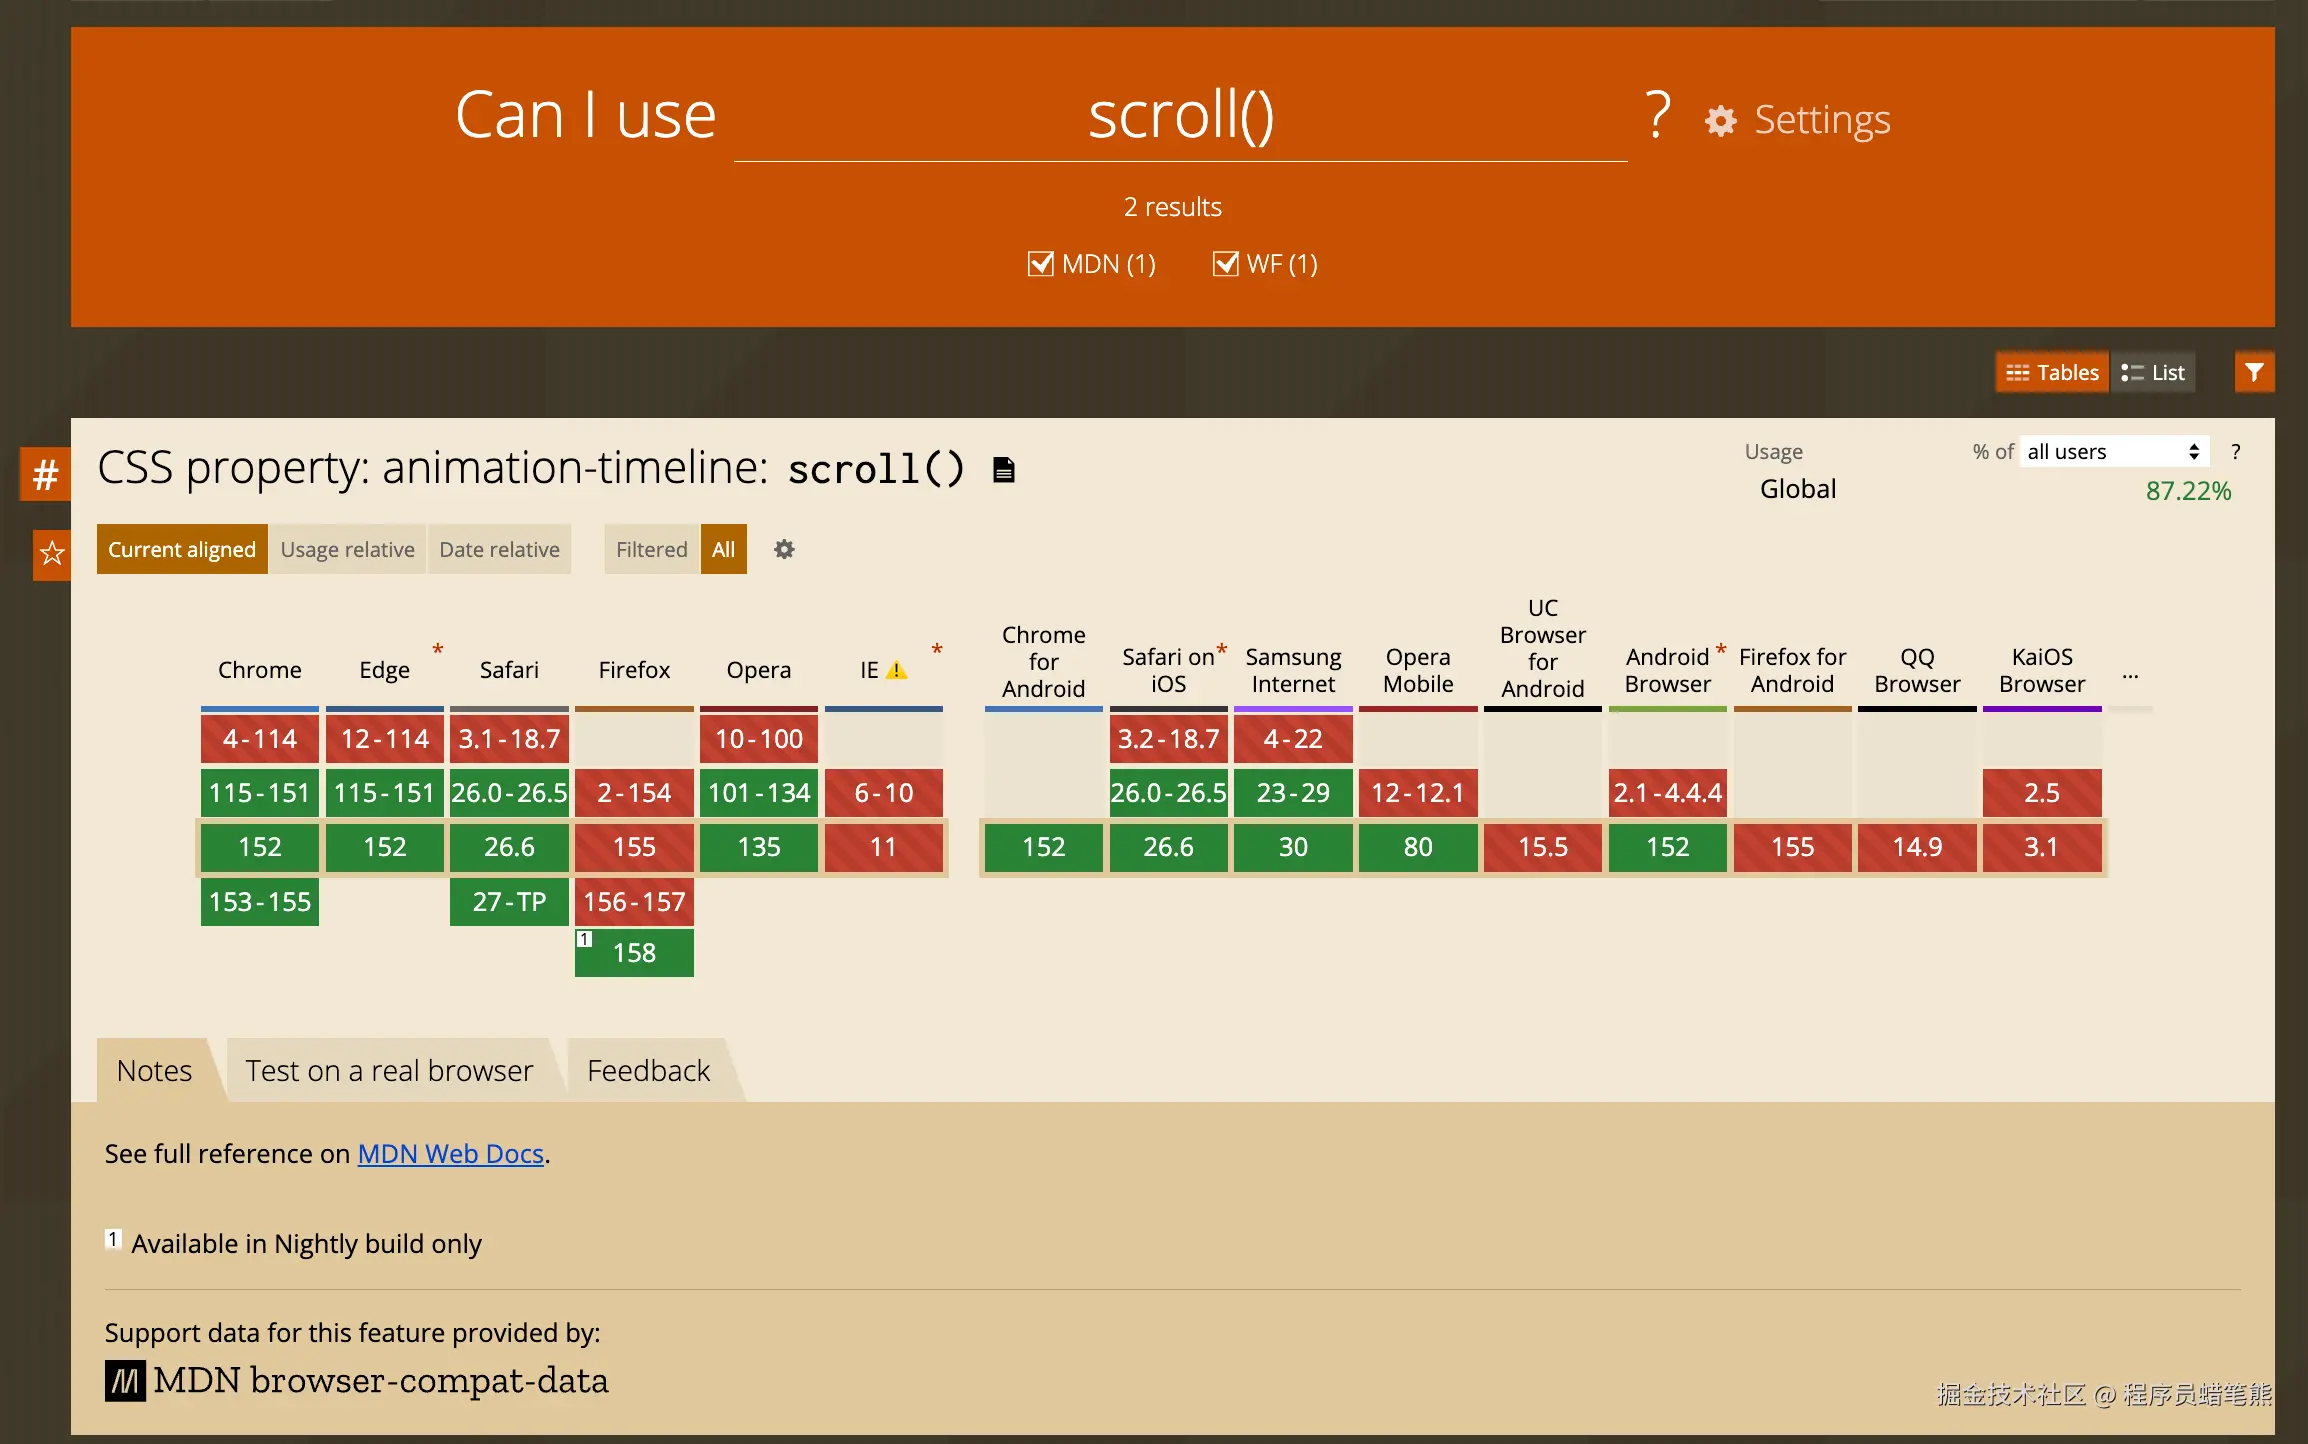
Task: Select Usage relative view
Action: tap(347, 549)
